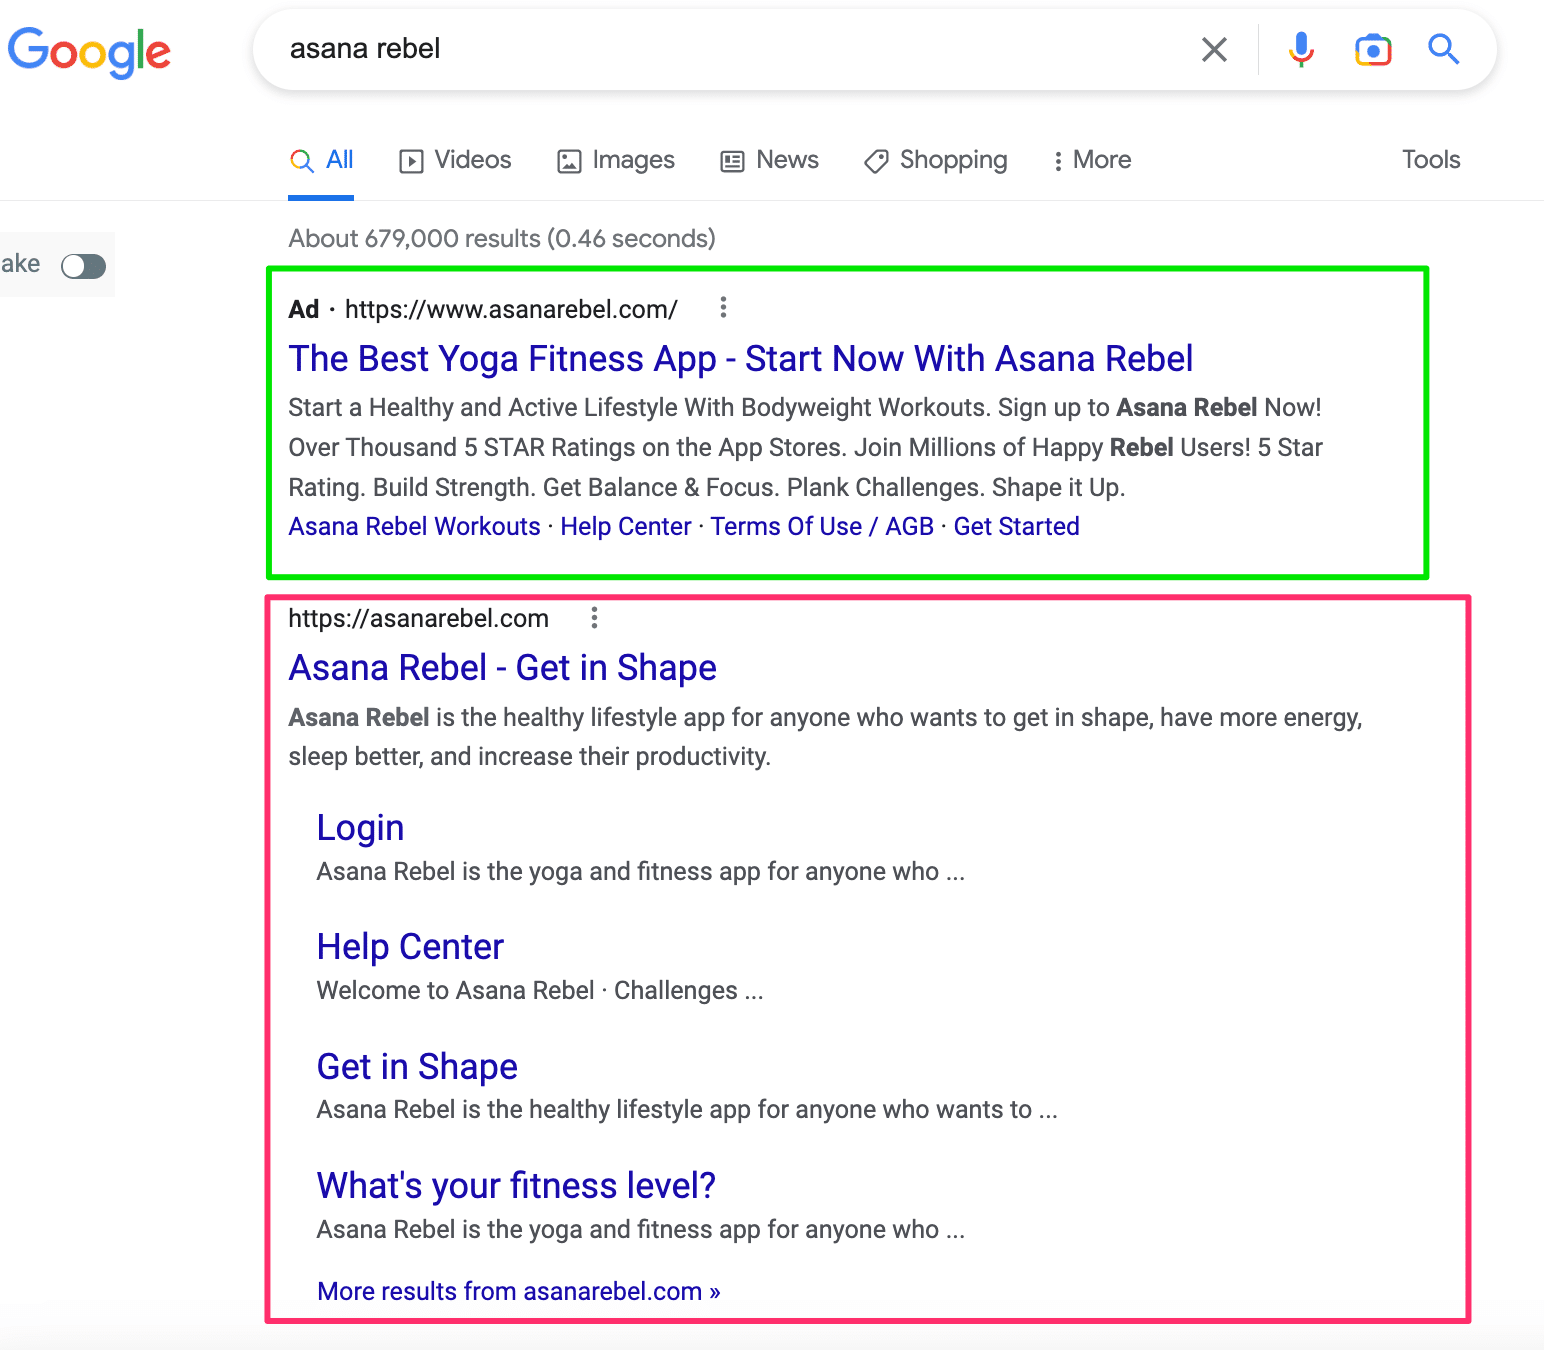Expand the Shopping results category
The image size is (1544, 1350).
click(934, 160)
